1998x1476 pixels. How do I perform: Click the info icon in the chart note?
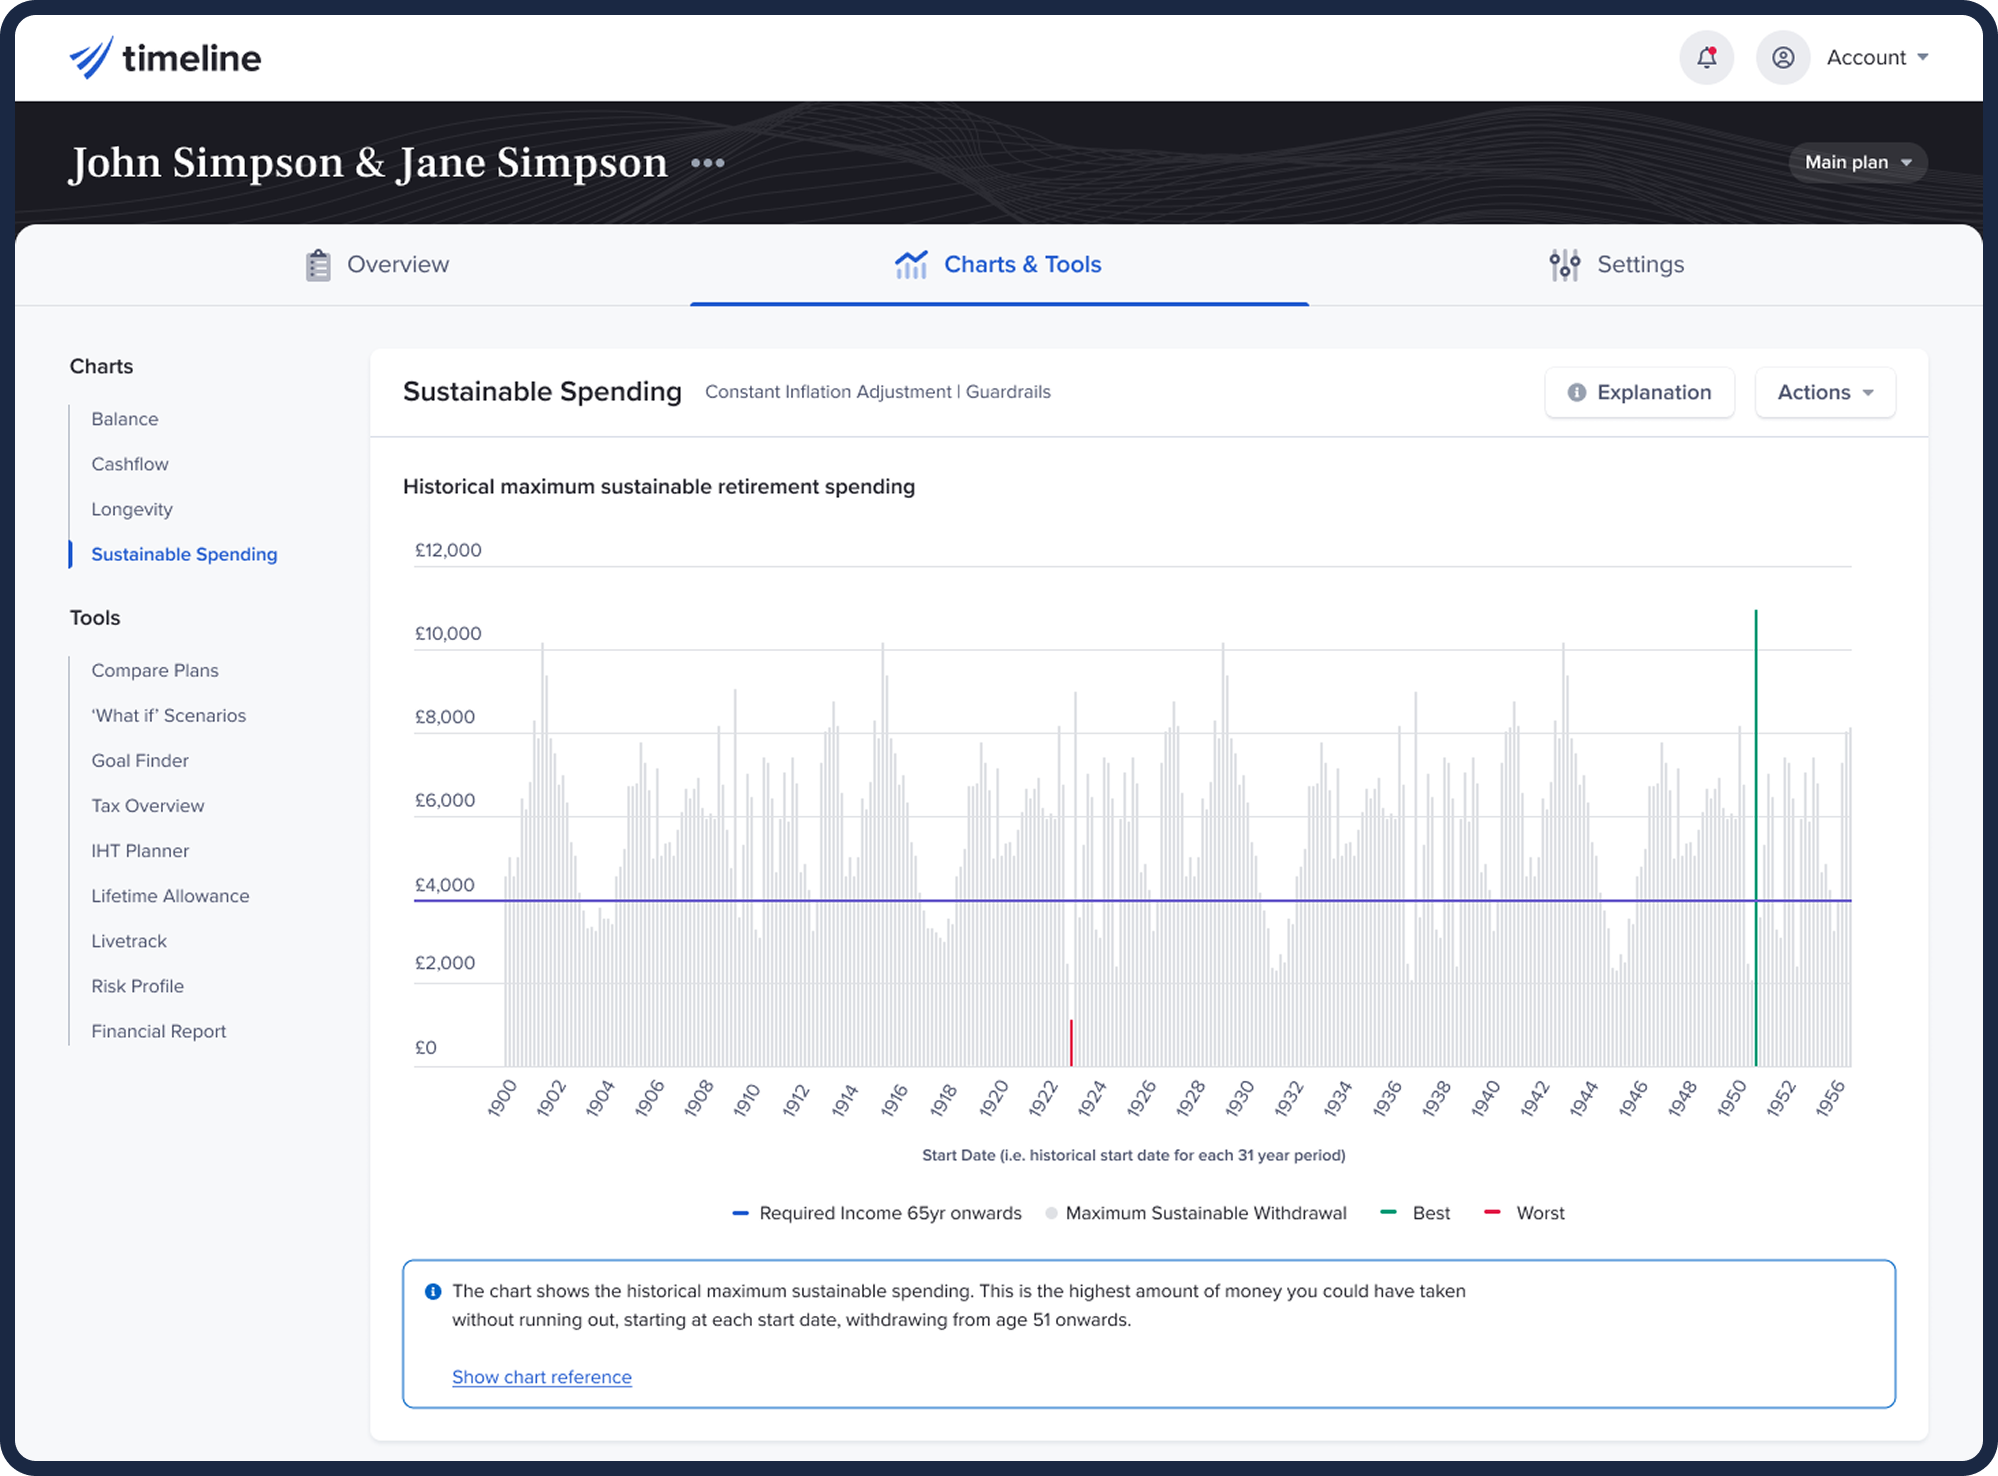pos(433,1291)
